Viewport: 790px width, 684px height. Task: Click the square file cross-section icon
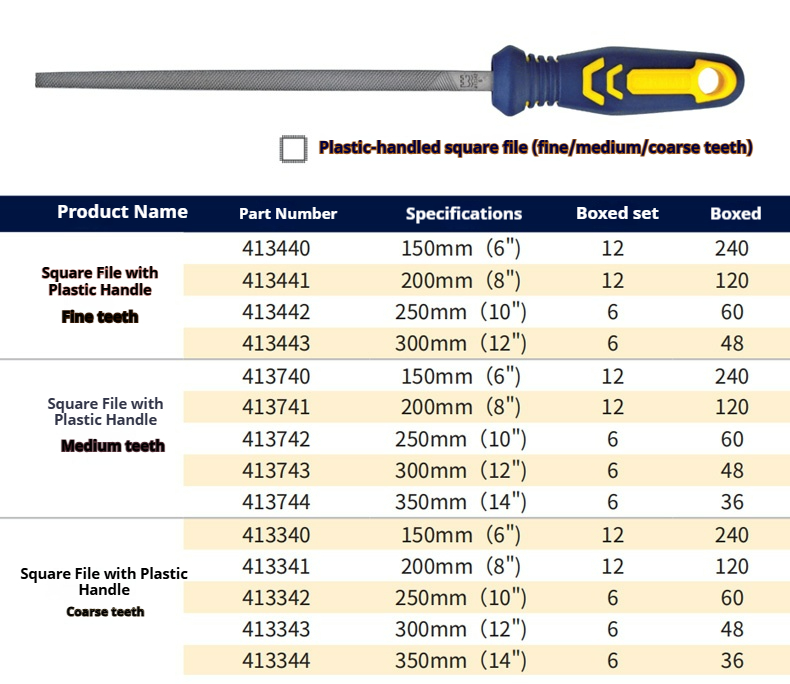[293, 148]
